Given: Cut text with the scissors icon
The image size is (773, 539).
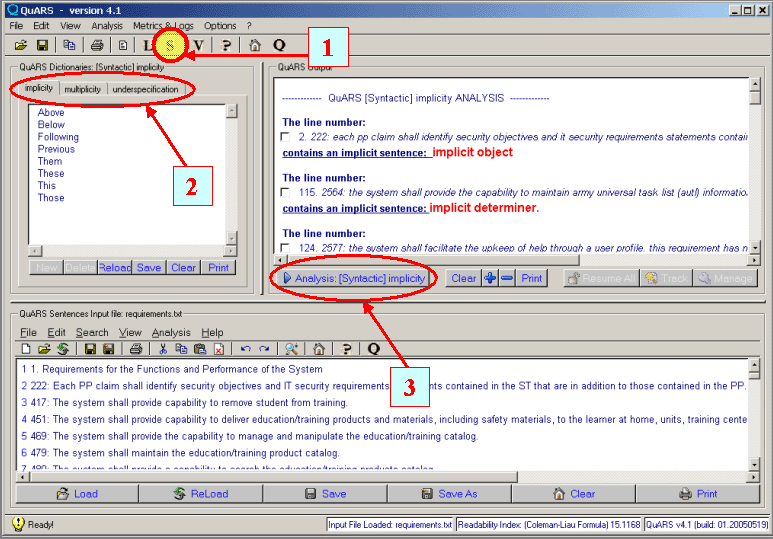Looking at the screenshot, I should [163, 349].
